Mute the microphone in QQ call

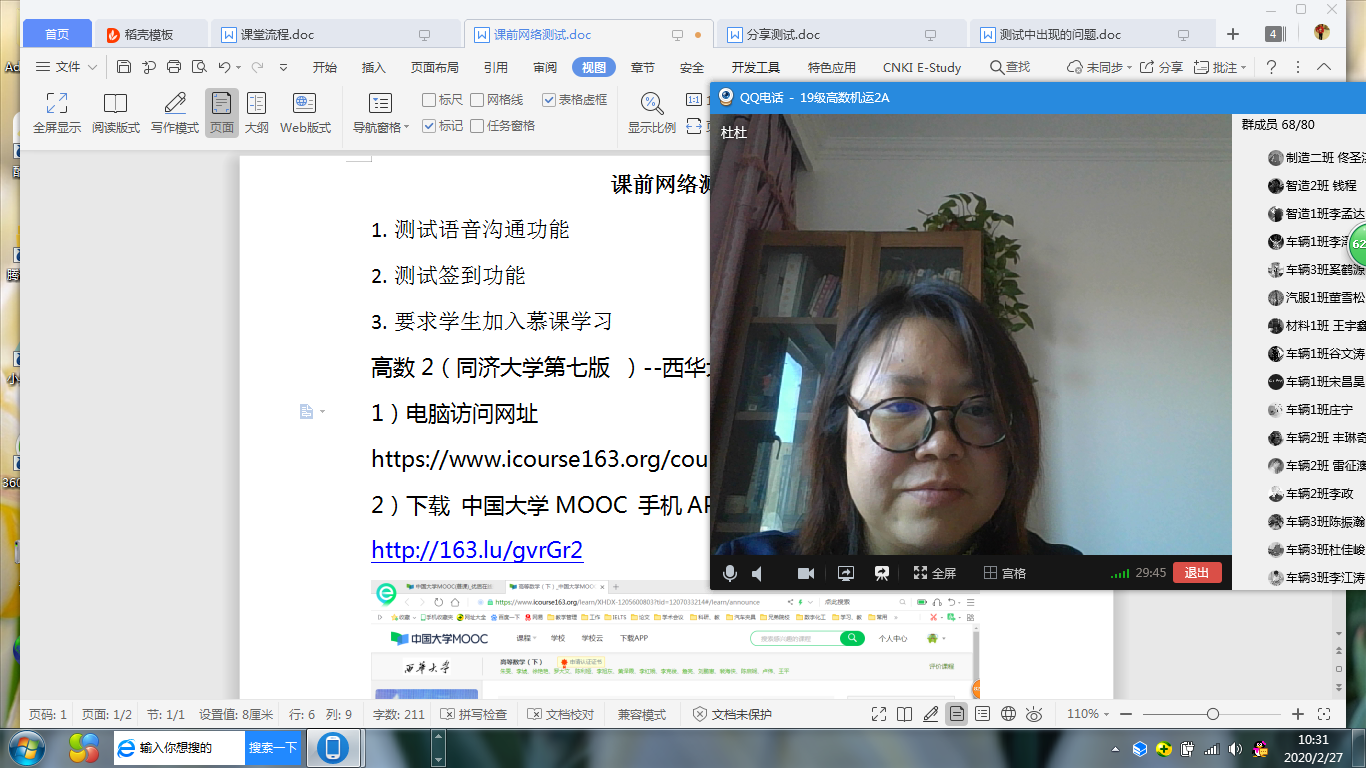coord(730,573)
